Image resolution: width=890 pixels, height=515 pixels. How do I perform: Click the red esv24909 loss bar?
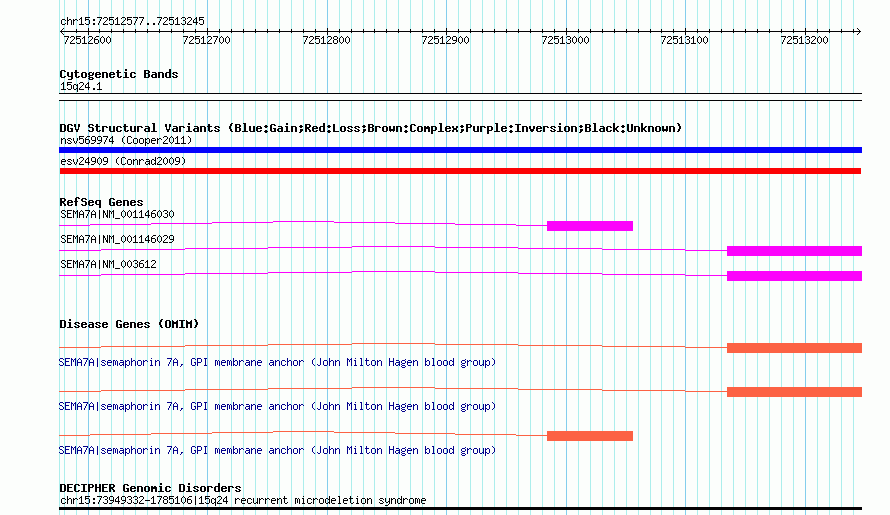pos(460,171)
